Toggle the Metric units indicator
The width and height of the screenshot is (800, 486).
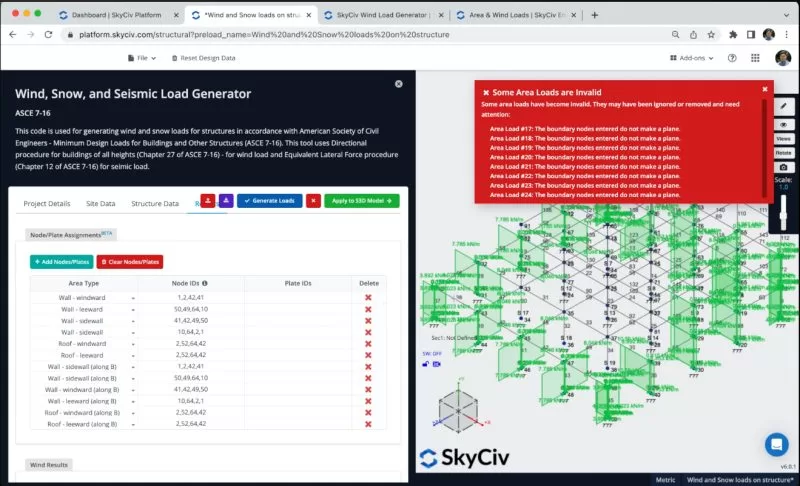click(665, 480)
